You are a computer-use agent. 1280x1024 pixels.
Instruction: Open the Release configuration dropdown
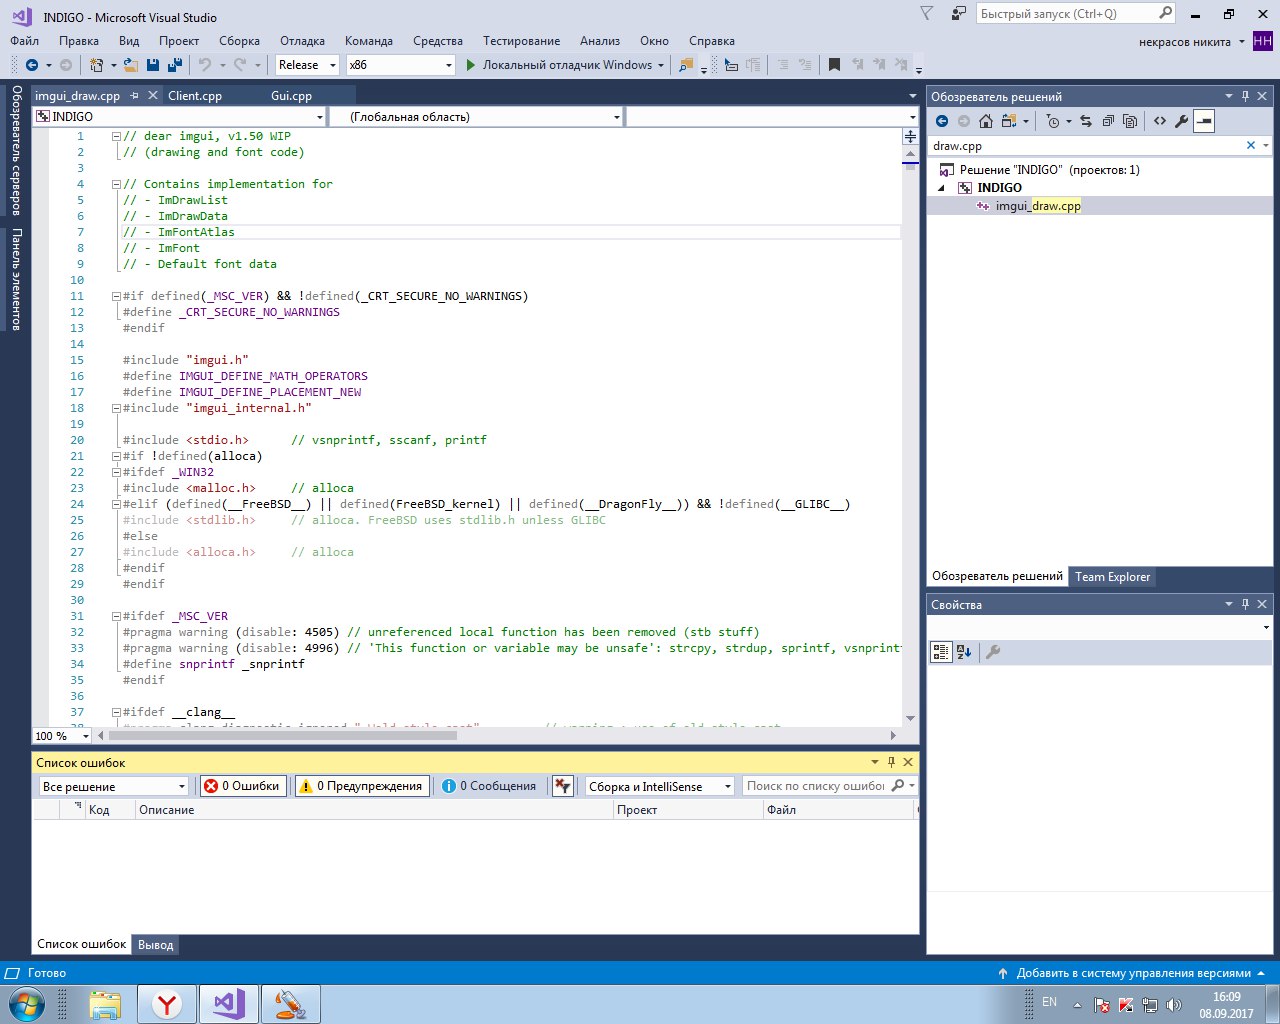(307, 65)
